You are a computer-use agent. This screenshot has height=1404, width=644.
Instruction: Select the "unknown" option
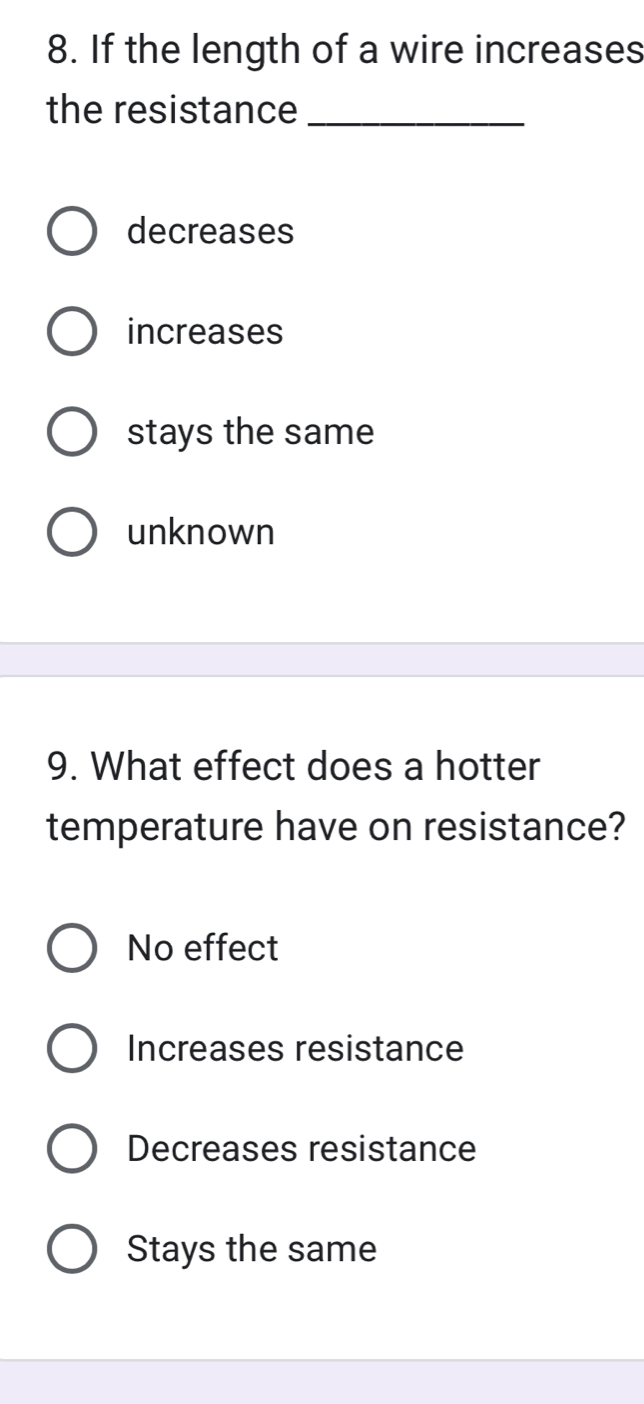point(73,532)
